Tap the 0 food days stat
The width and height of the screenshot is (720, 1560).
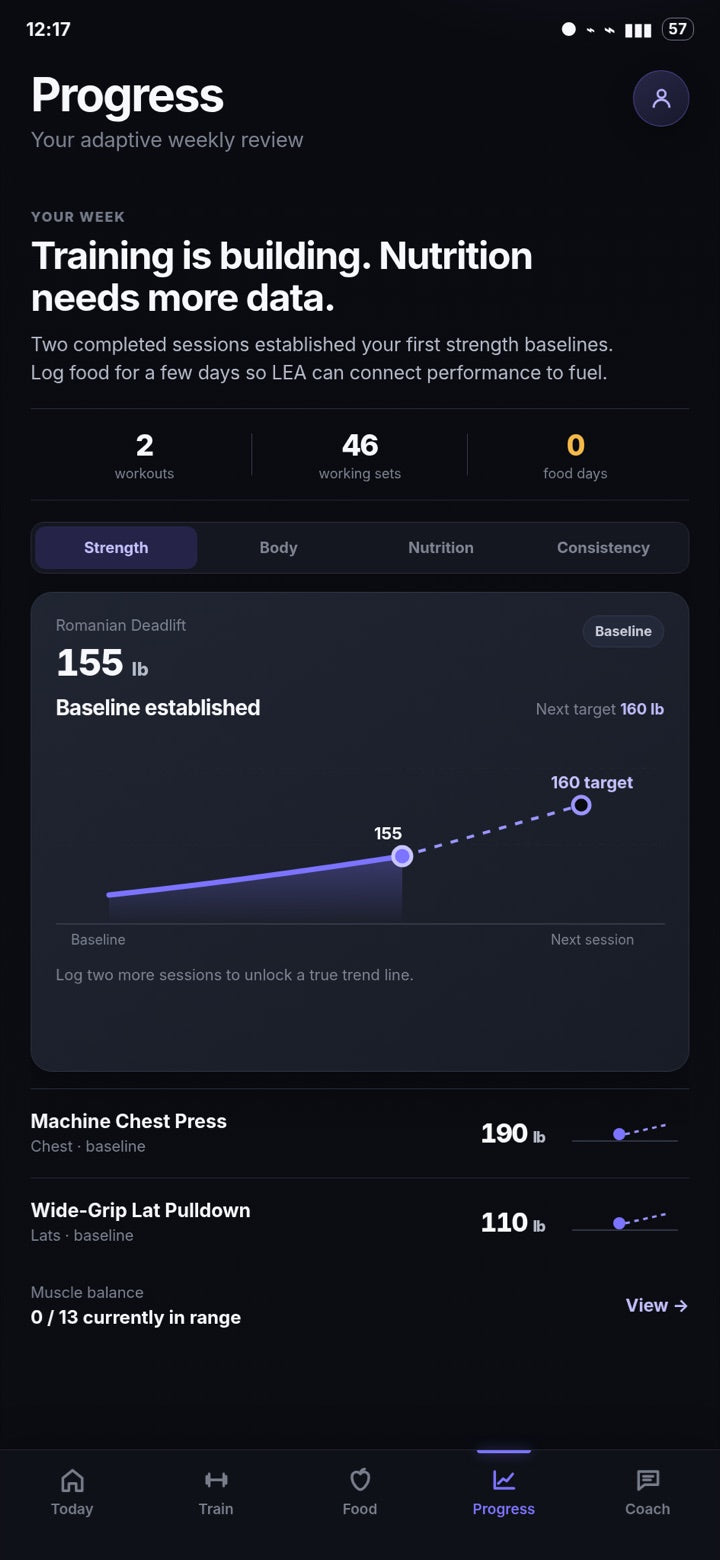[x=575, y=455]
